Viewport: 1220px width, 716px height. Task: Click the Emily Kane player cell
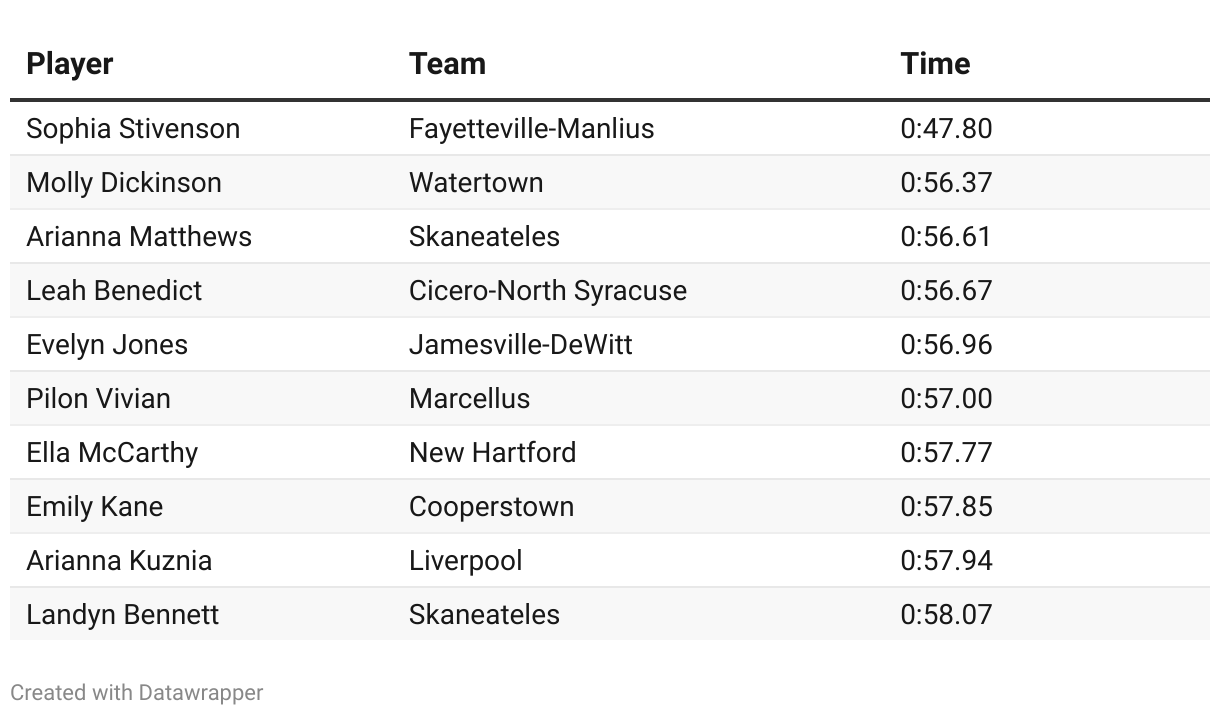click(x=95, y=507)
